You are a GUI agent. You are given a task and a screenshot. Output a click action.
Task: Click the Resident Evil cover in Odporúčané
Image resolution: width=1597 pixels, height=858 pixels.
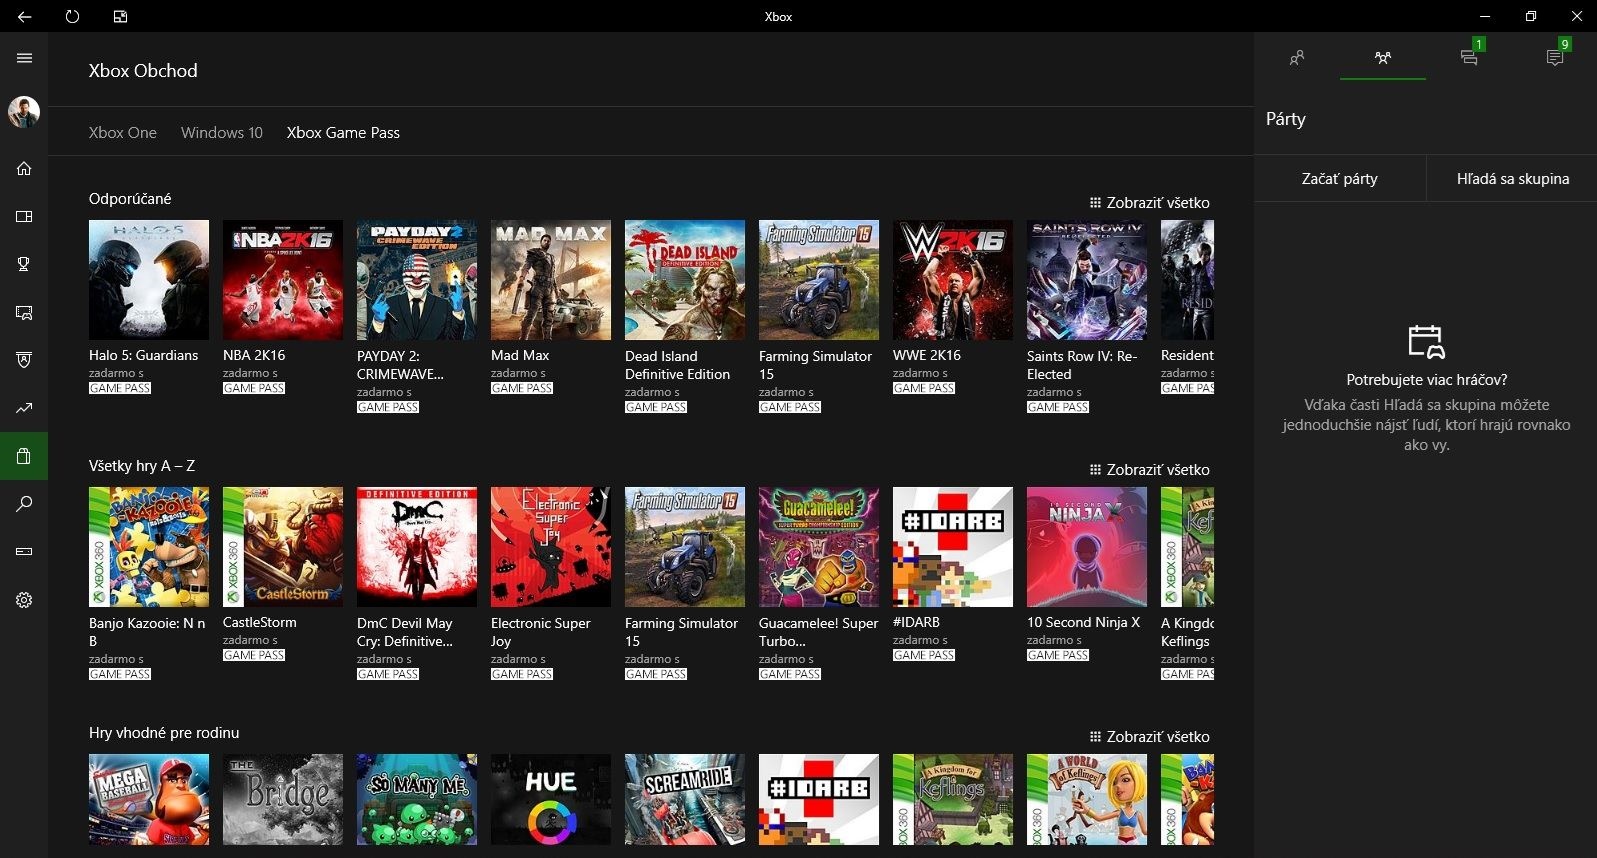tap(1187, 280)
